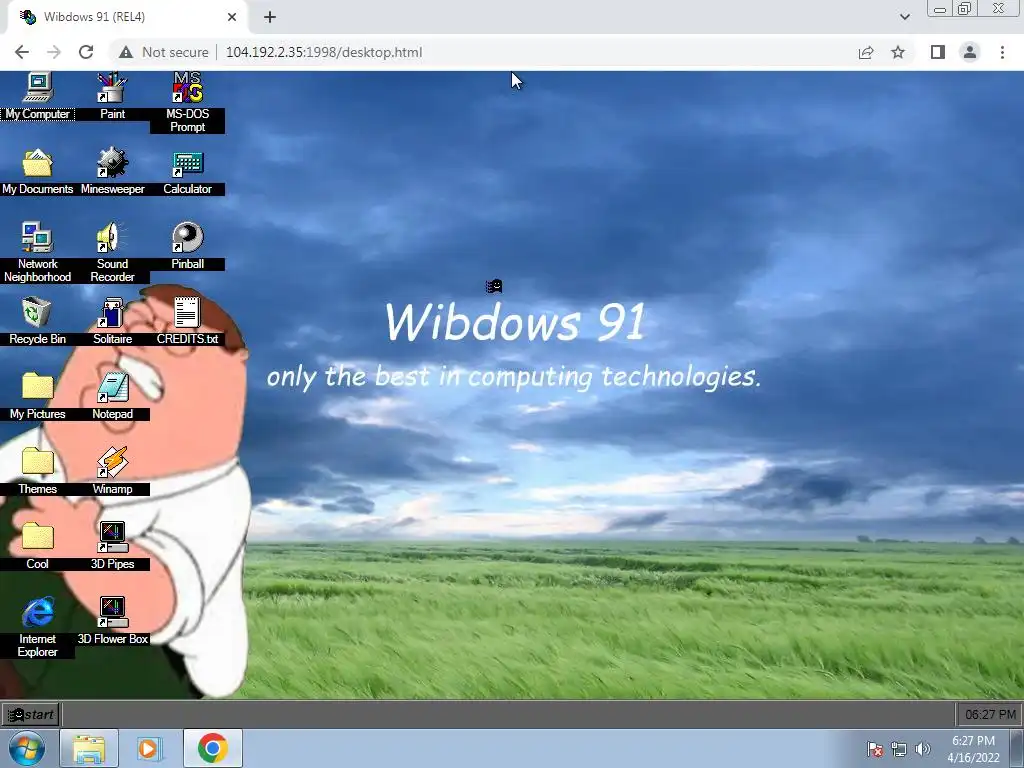
Task: Select the Wibdows 91 (REL4) tab
Action: 127,18
